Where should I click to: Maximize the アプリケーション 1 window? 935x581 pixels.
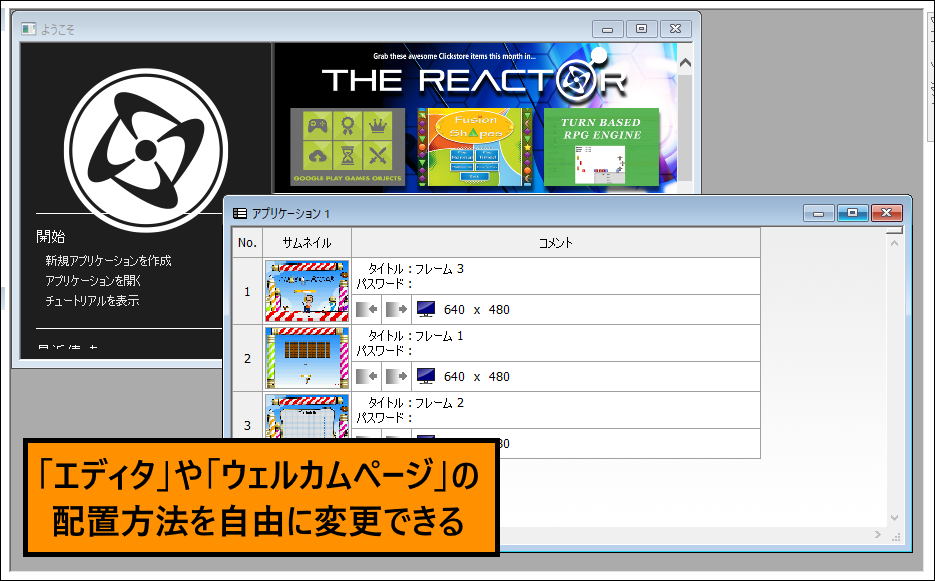click(x=853, y=213)
